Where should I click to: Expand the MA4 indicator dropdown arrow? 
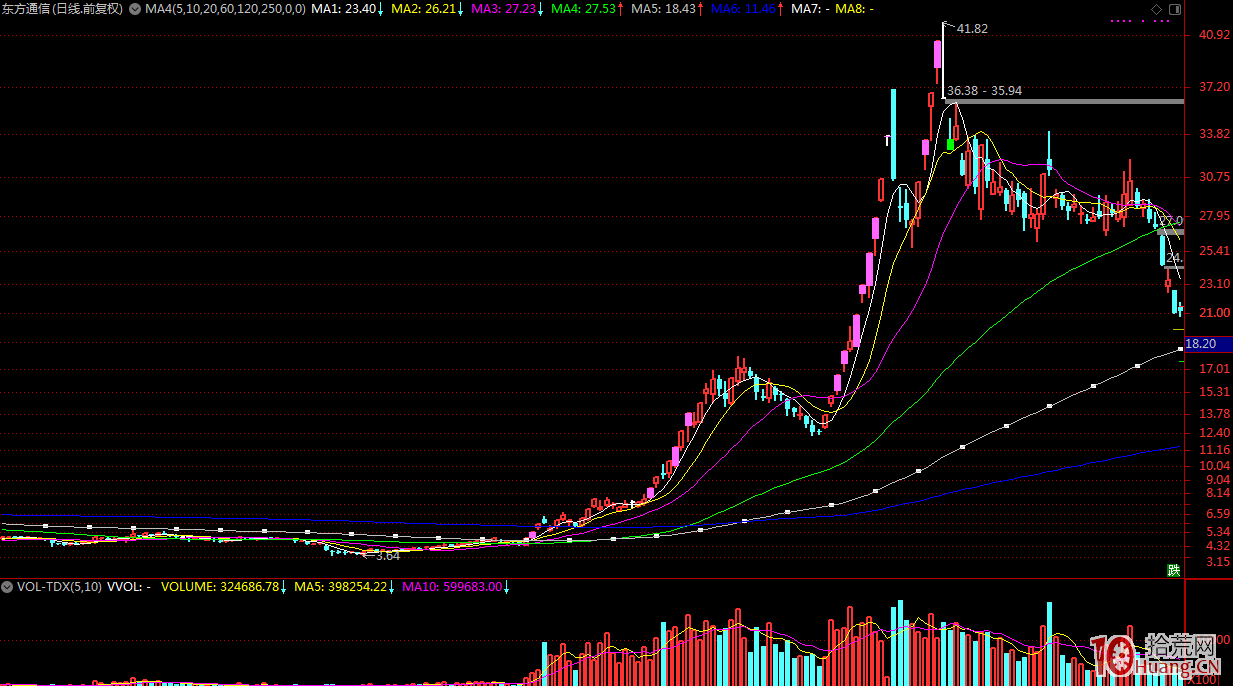tap(136, 9)
